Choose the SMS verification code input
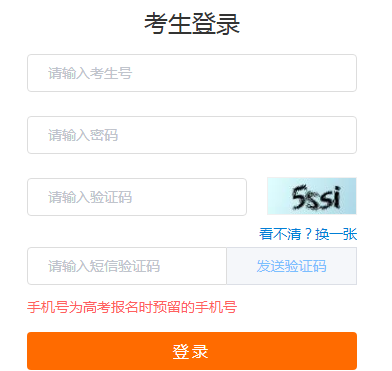 (x=127, y=266)
